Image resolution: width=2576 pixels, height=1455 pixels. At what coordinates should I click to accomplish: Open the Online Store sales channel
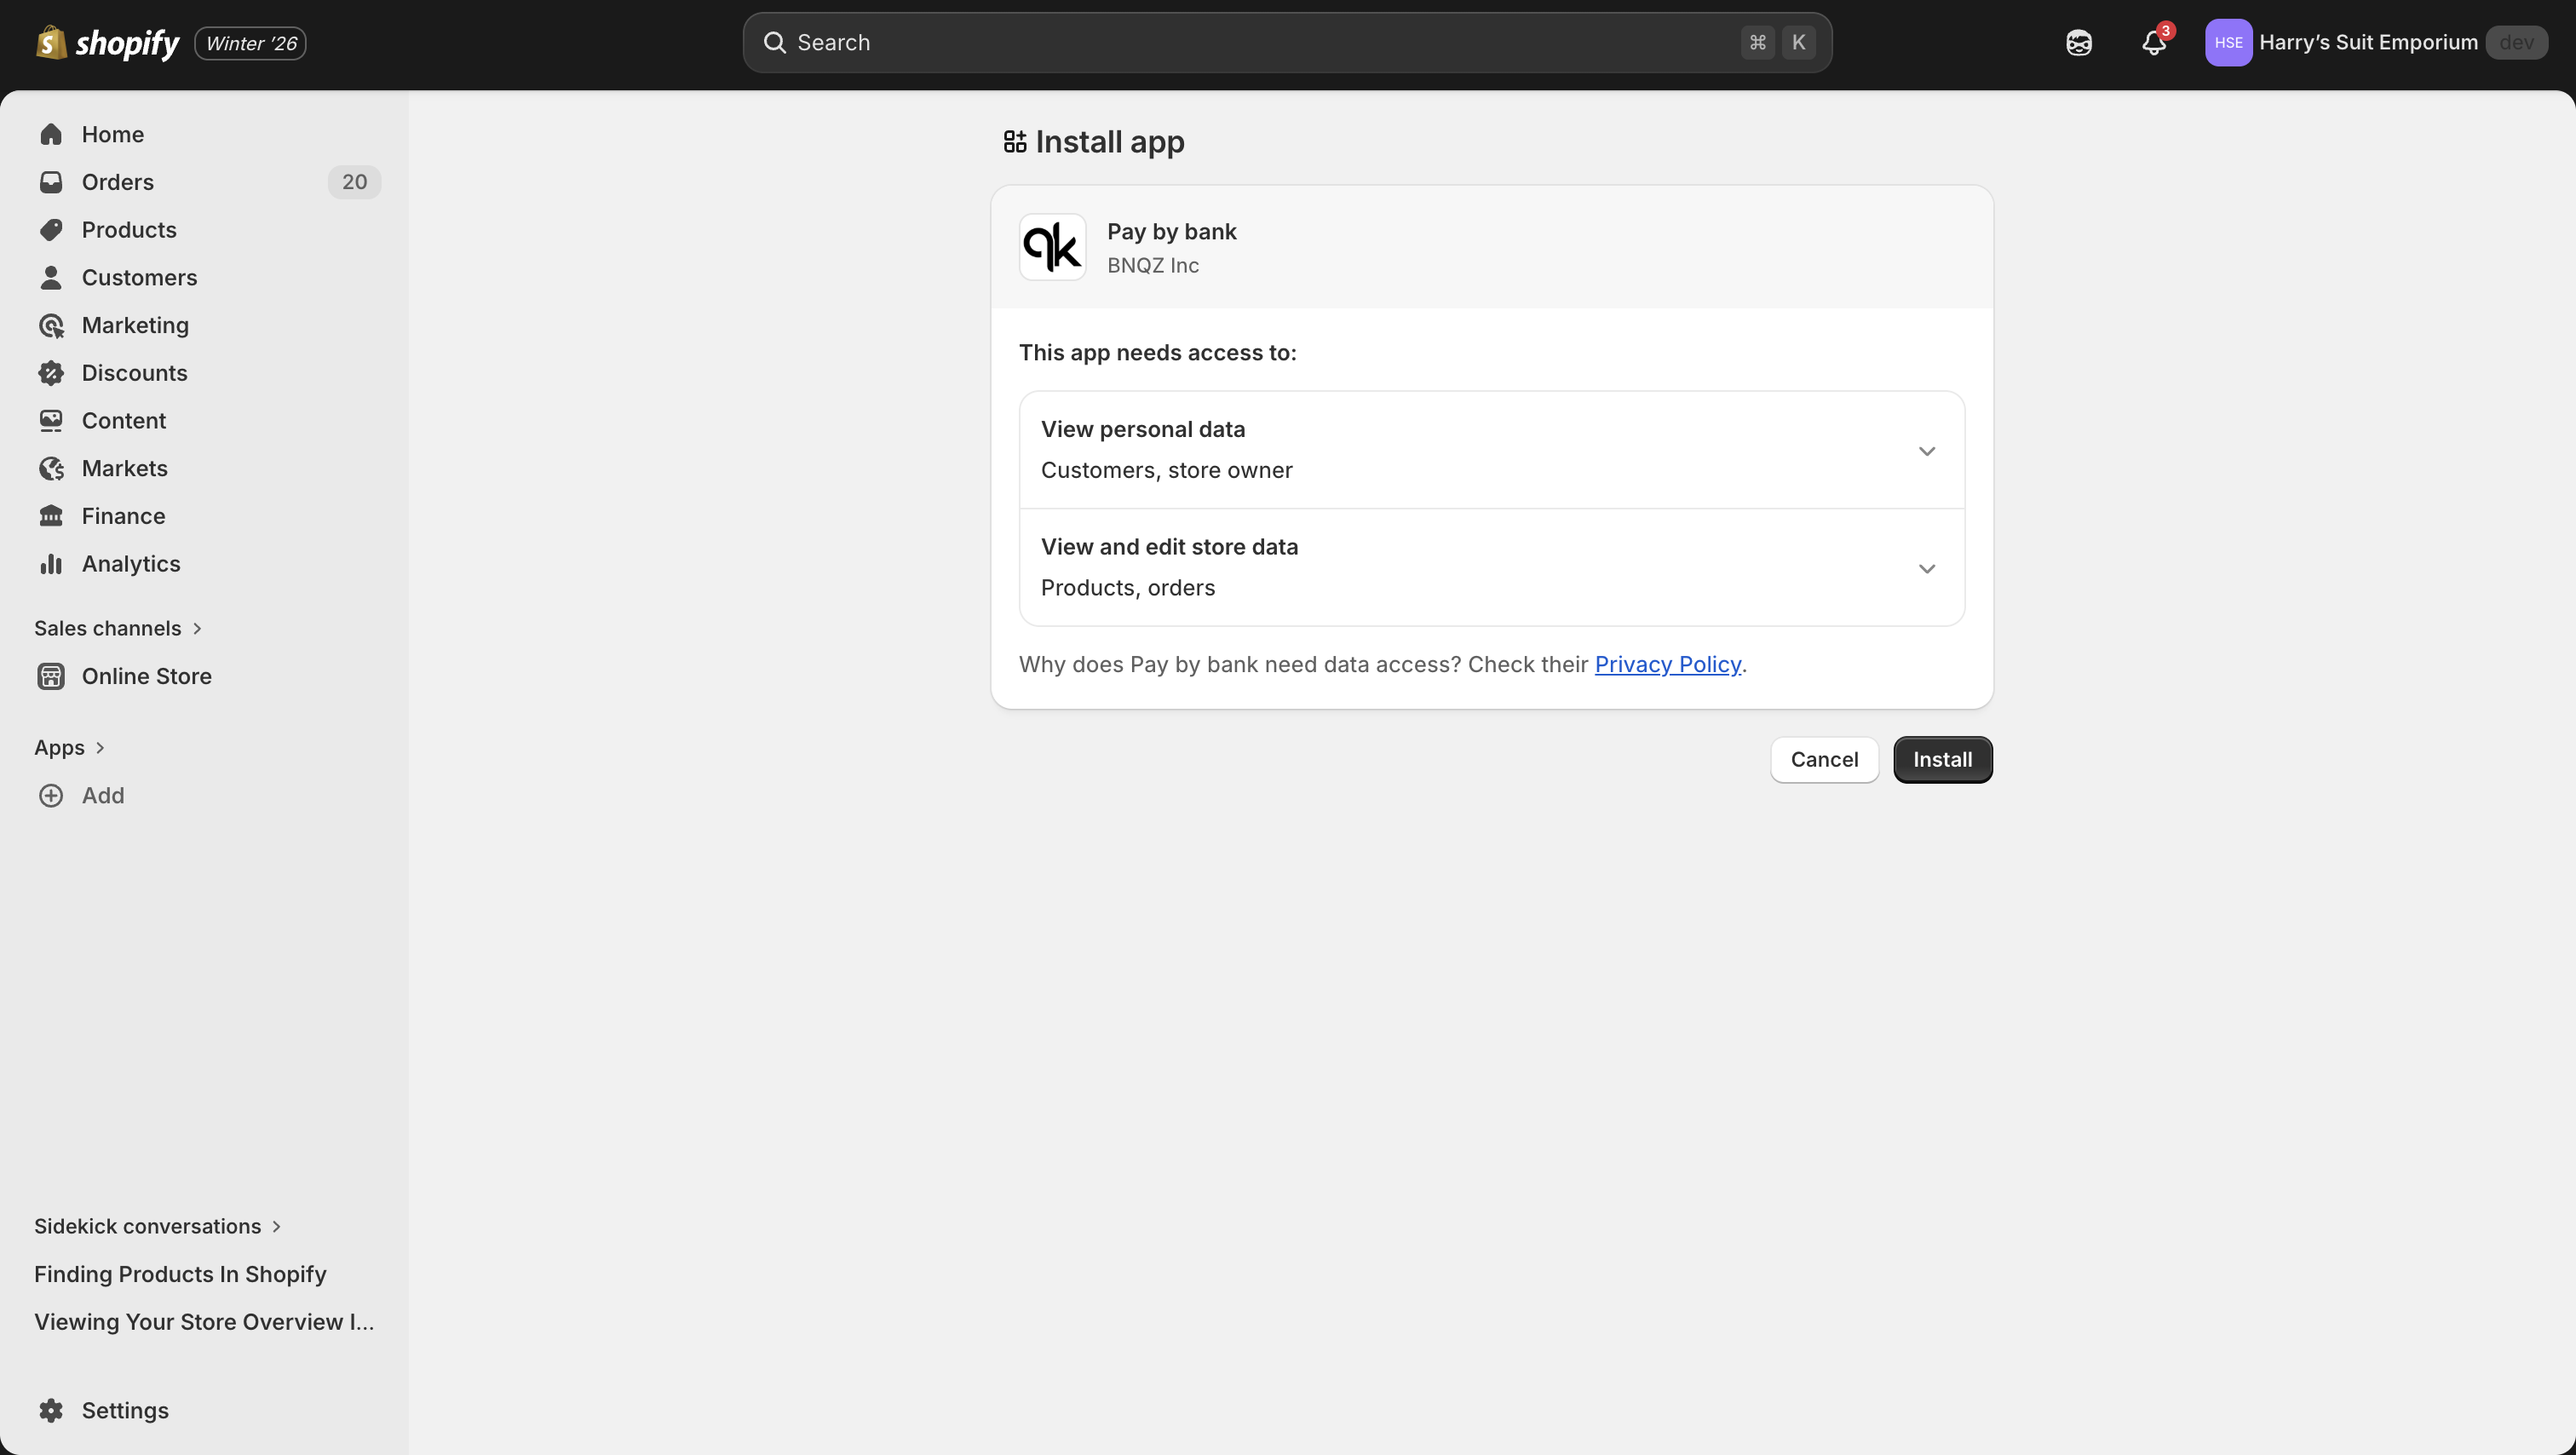click(147, 676)
